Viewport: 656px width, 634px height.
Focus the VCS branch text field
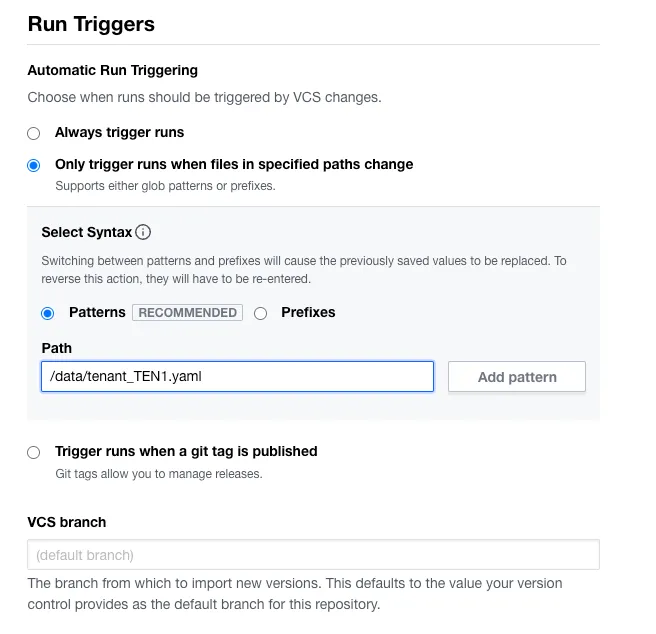313,554
